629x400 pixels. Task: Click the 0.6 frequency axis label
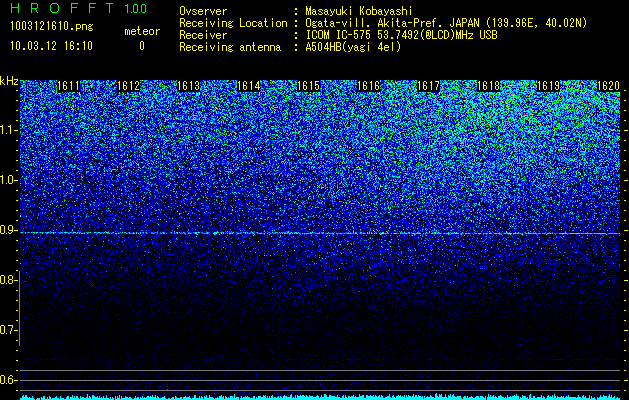pyautogui.click(x=8, y=380)
